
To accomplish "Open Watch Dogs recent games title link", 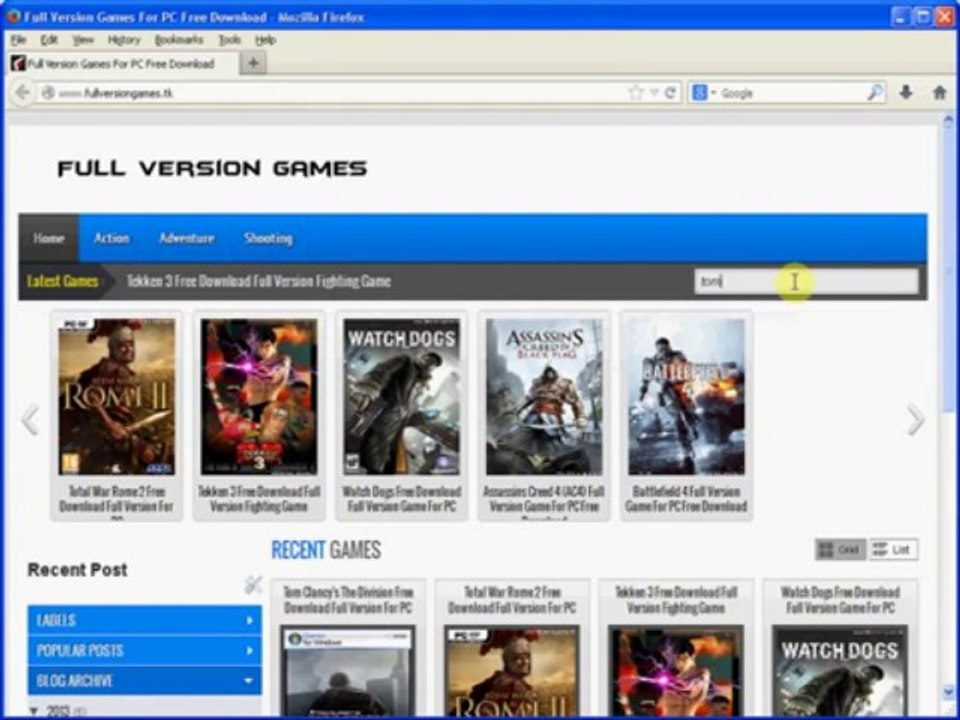I will click(840, 600).
